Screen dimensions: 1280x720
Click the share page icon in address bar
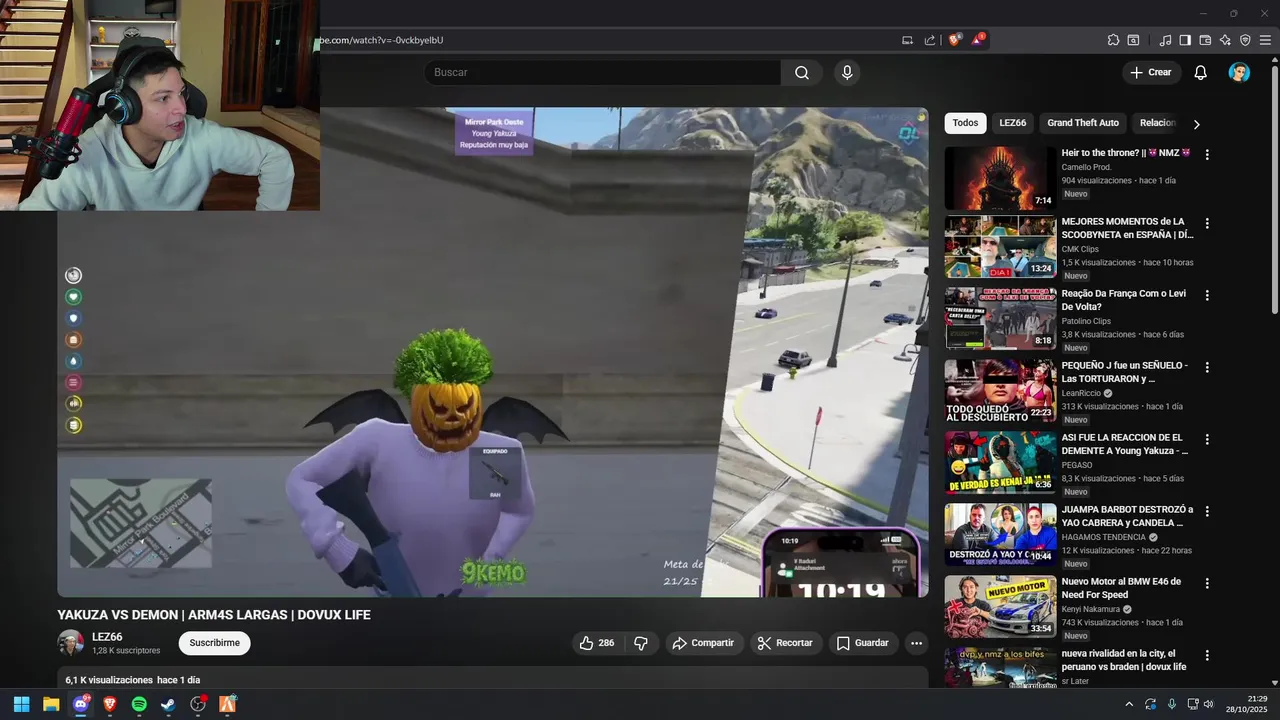tap(930, 40)
